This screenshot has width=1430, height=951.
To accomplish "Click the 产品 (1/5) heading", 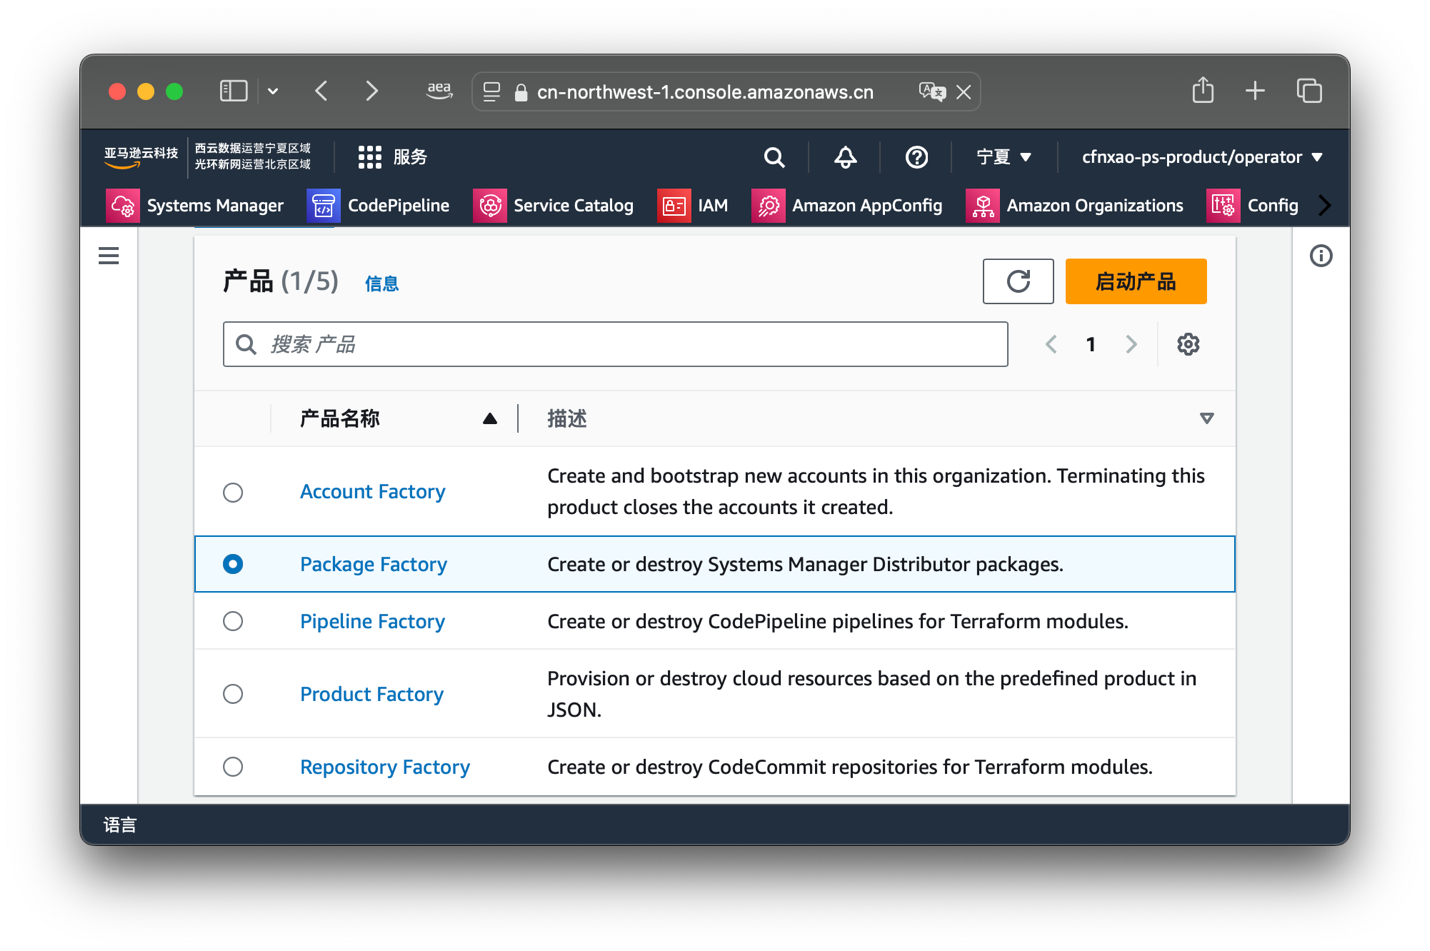I will pyautogui.click(x=281, y=281).
